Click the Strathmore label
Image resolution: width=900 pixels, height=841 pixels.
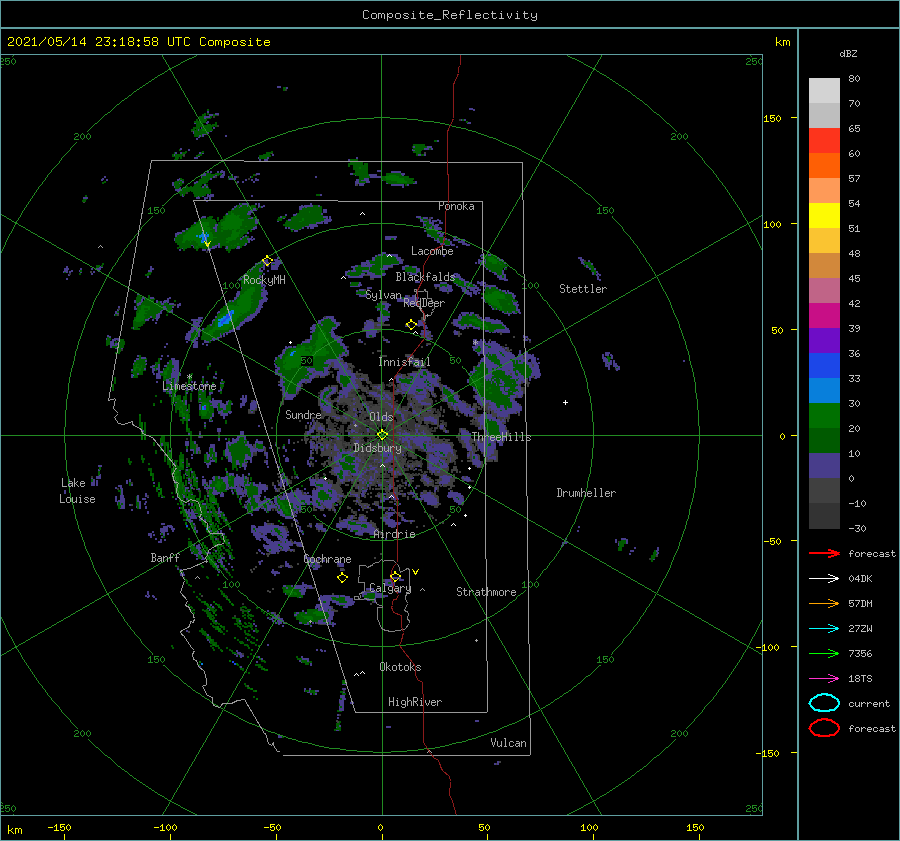486,592
